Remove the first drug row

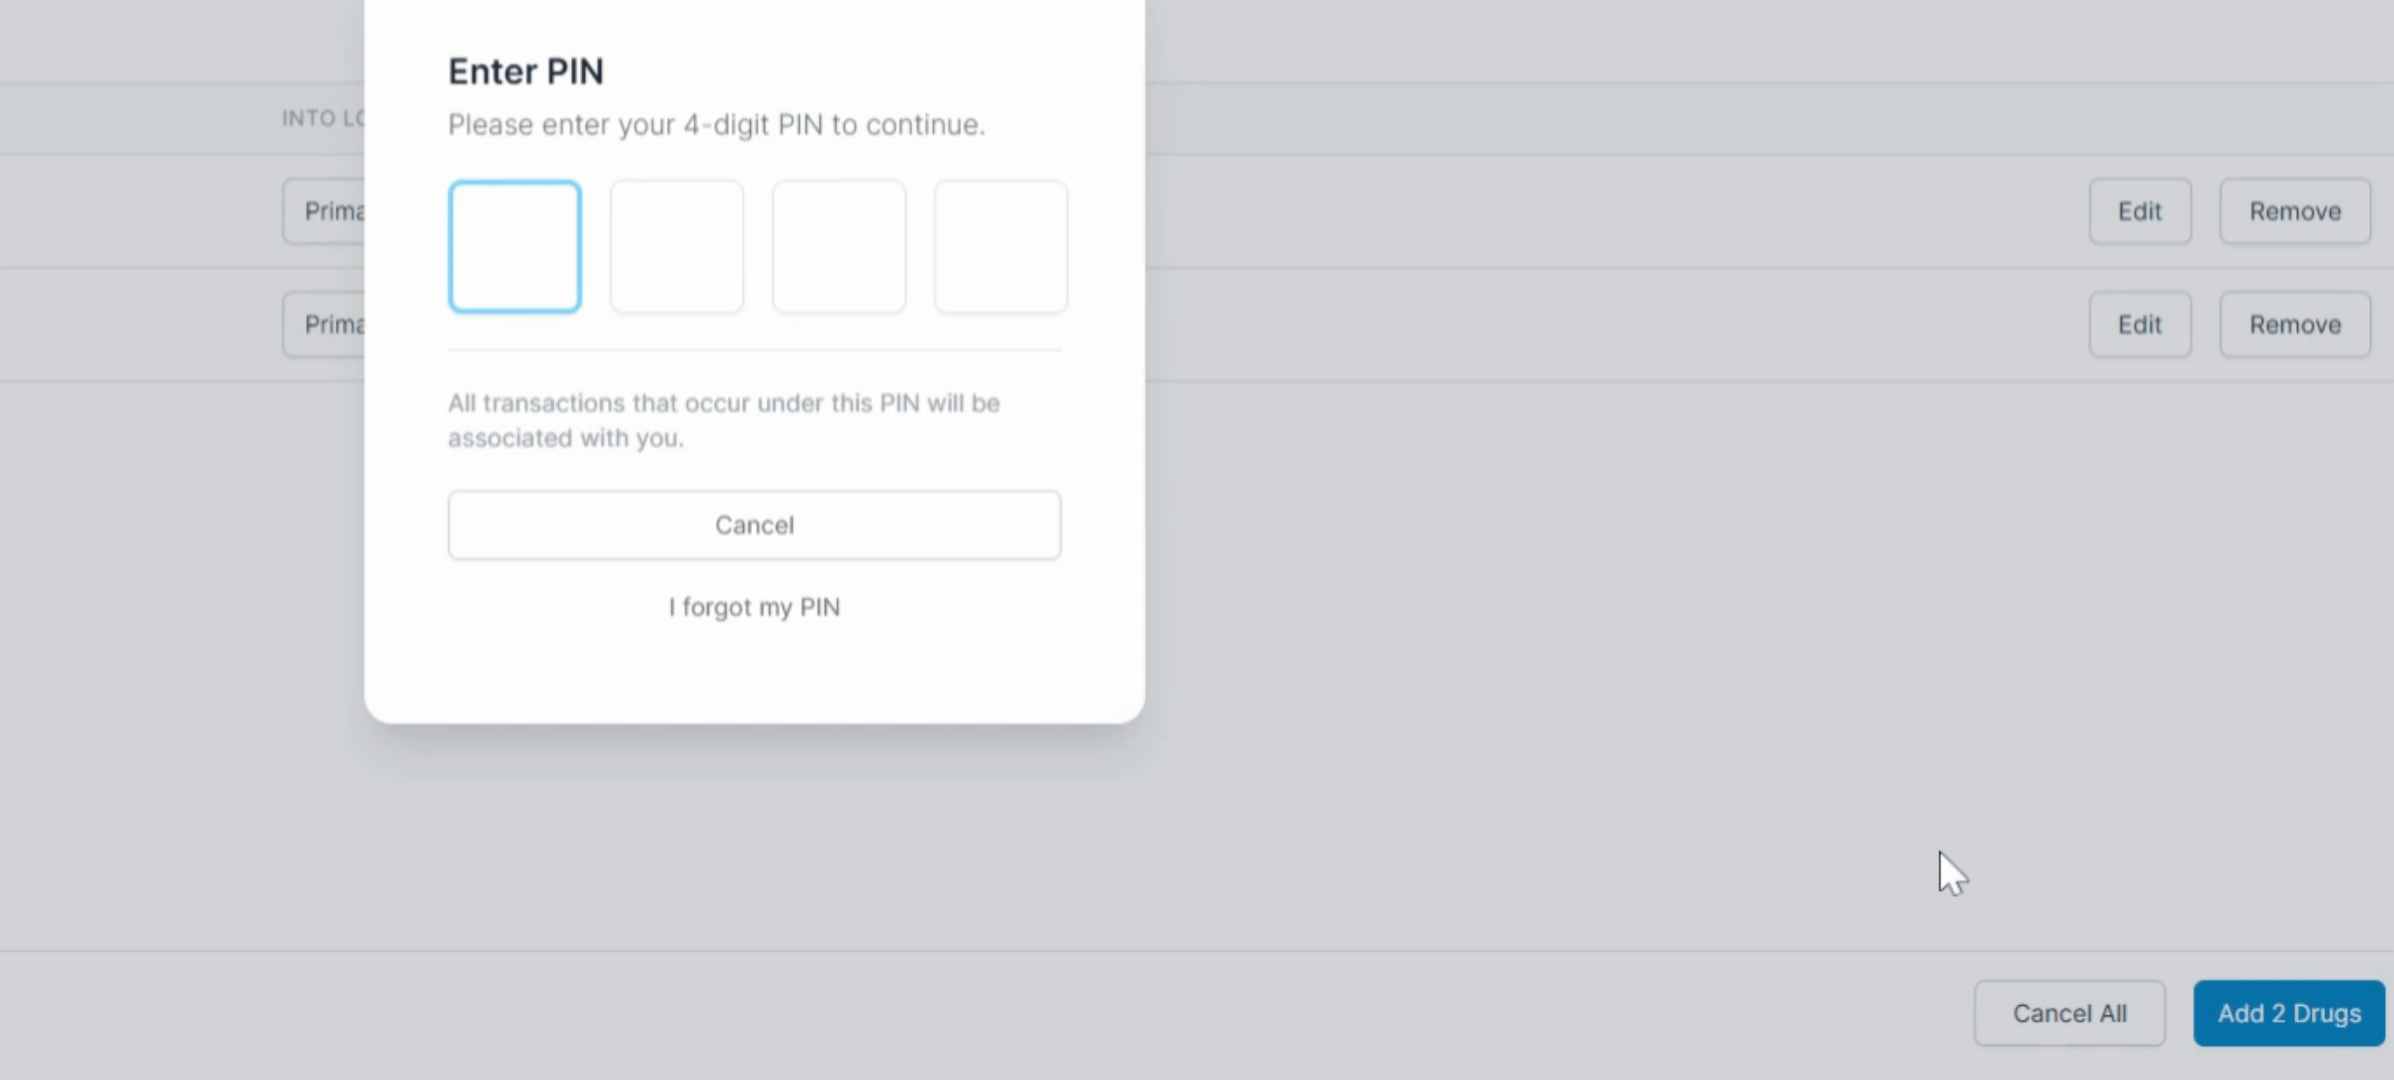pyautogui.click(x=2295, y=211)
